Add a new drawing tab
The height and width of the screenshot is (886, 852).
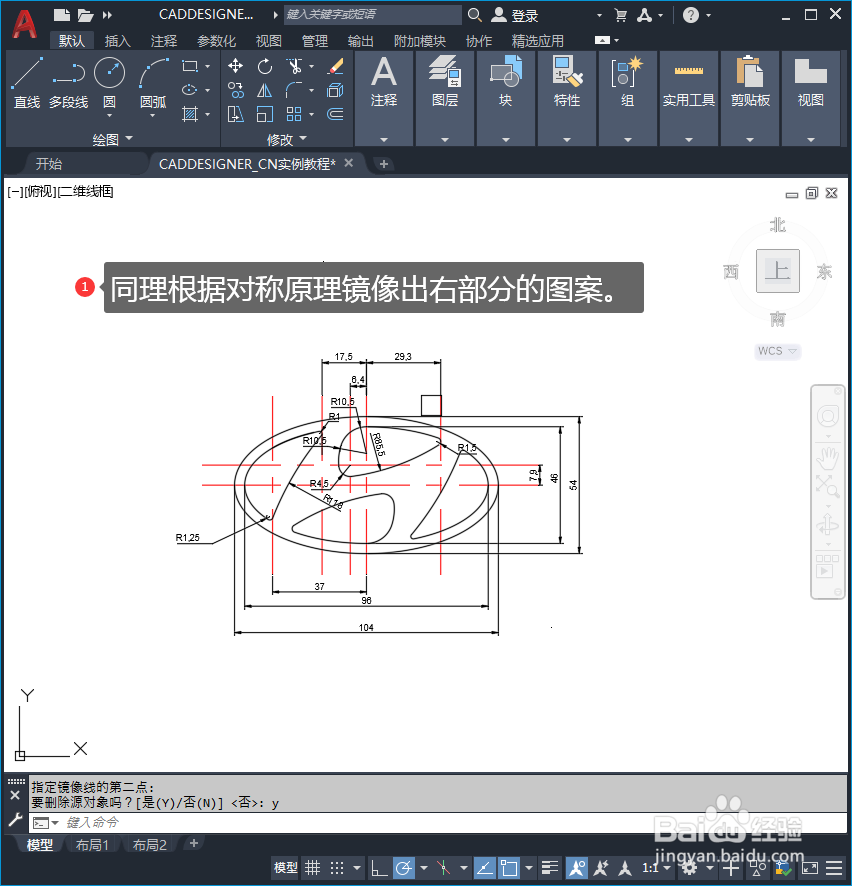[x=384, y=164]
